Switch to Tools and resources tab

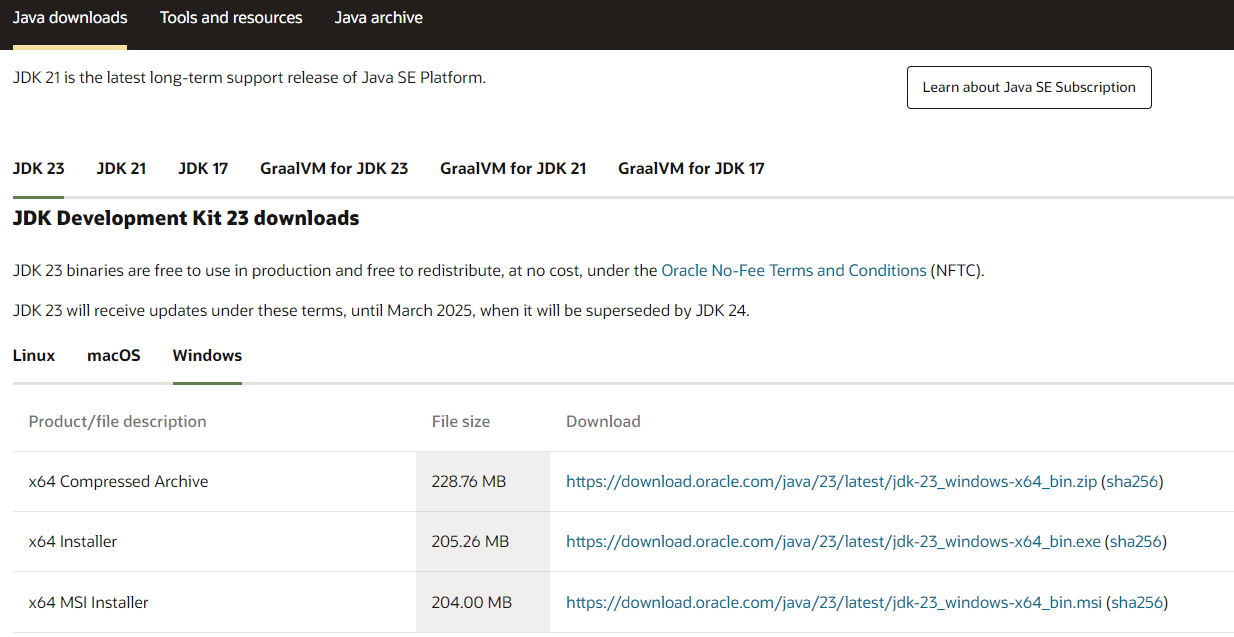[x=231, y=18]
